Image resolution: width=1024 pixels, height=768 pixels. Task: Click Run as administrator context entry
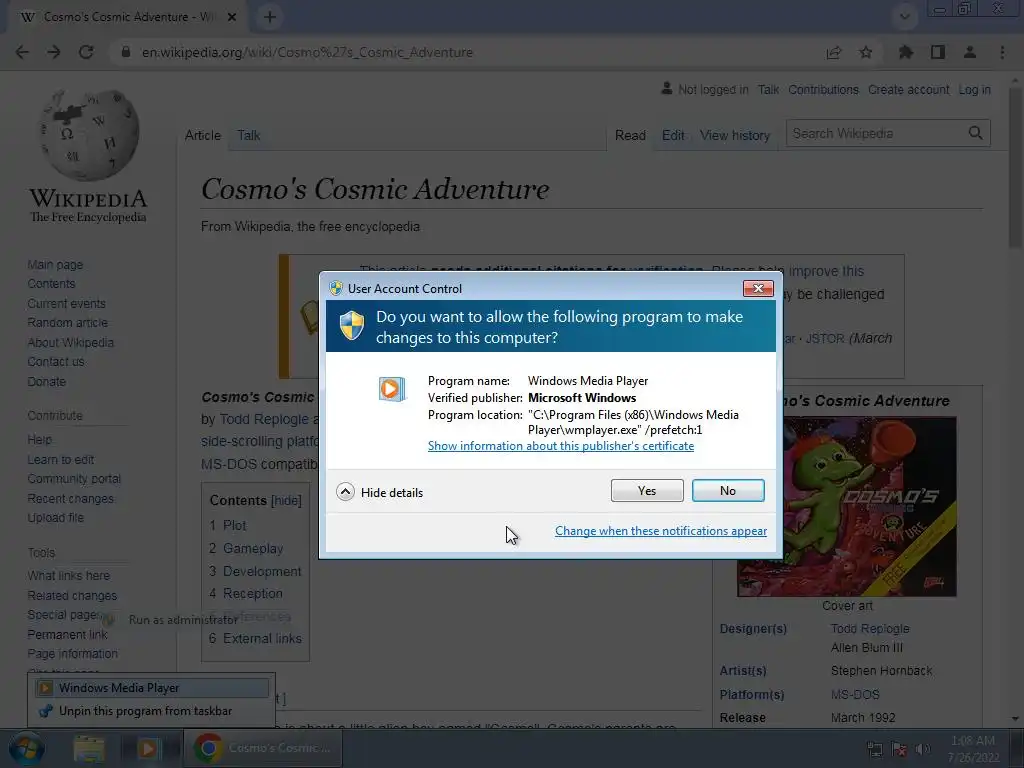pyautogui.click(x=183, y=620)
